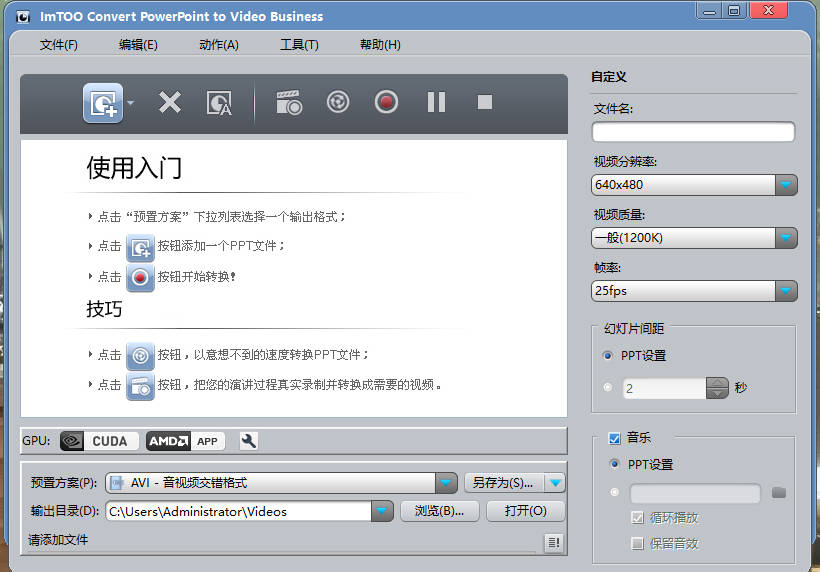This screenshot has height=572, width=820.
Task: Click the music file browse folder icon
Action: click(x=779, y=493)
